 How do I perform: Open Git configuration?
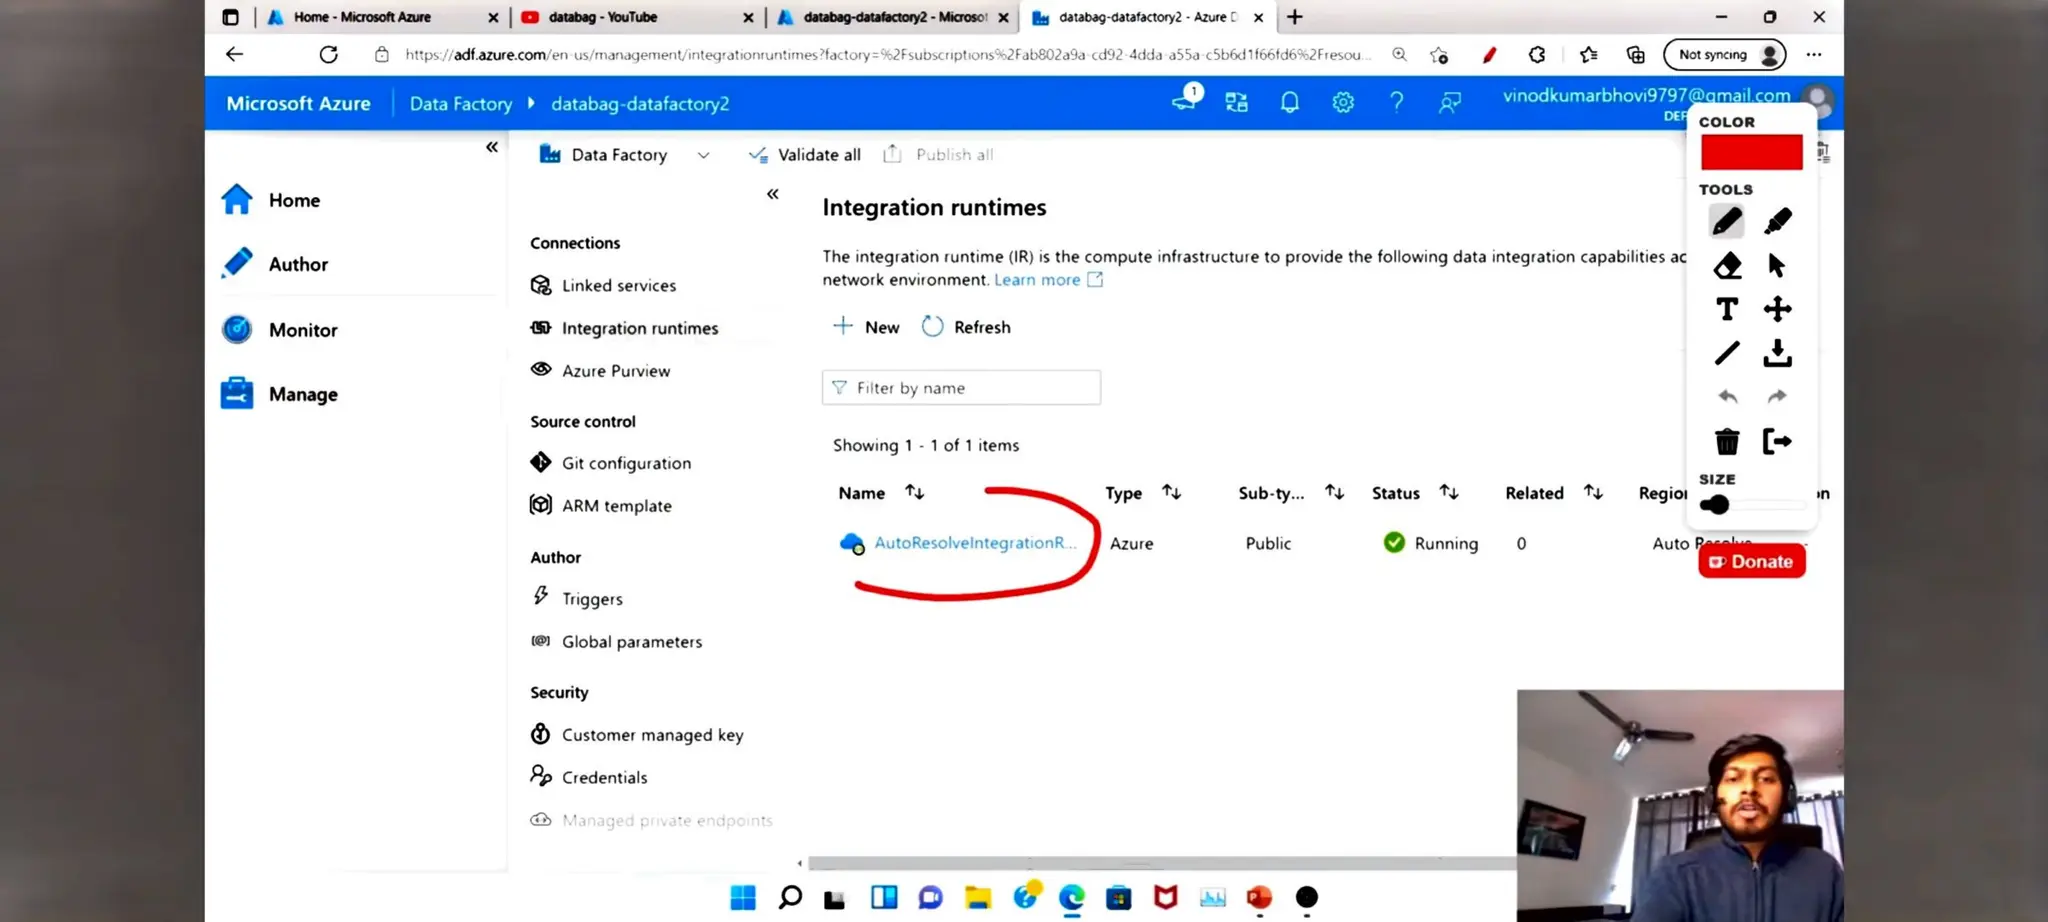pyautogui.click(x=611, y=463)
